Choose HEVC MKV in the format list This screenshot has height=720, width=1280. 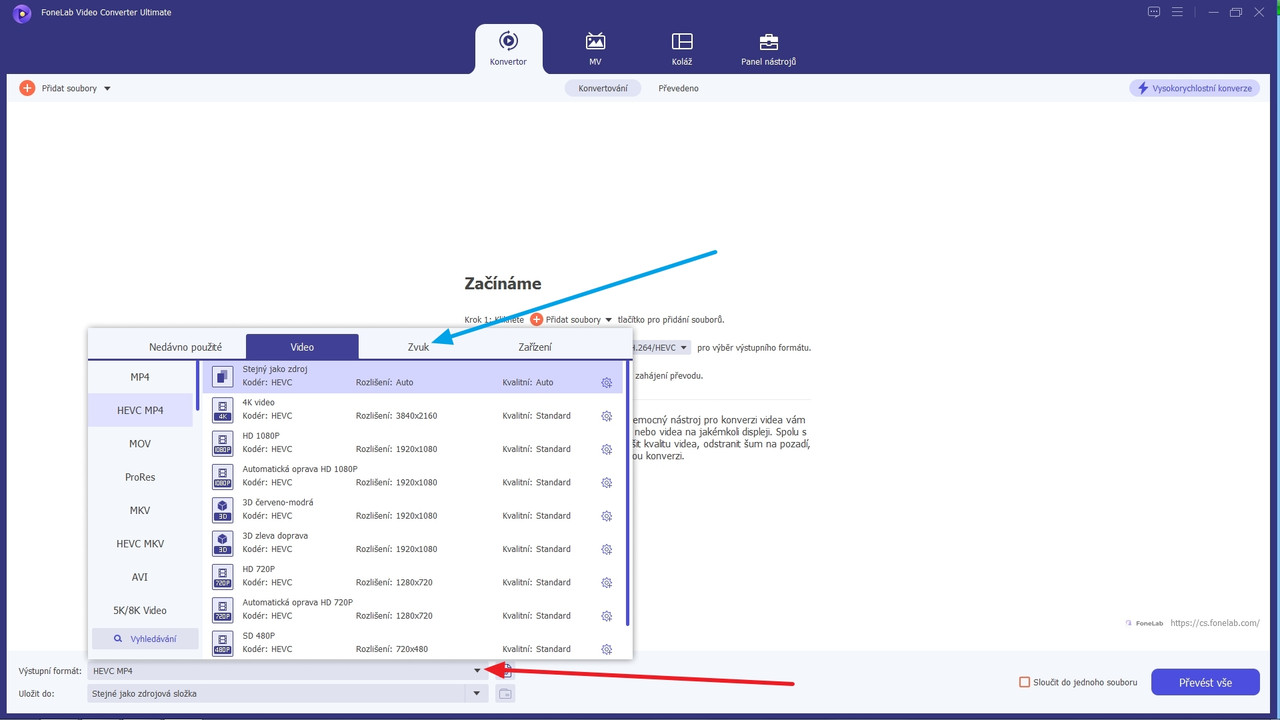(x=140, y=543)
